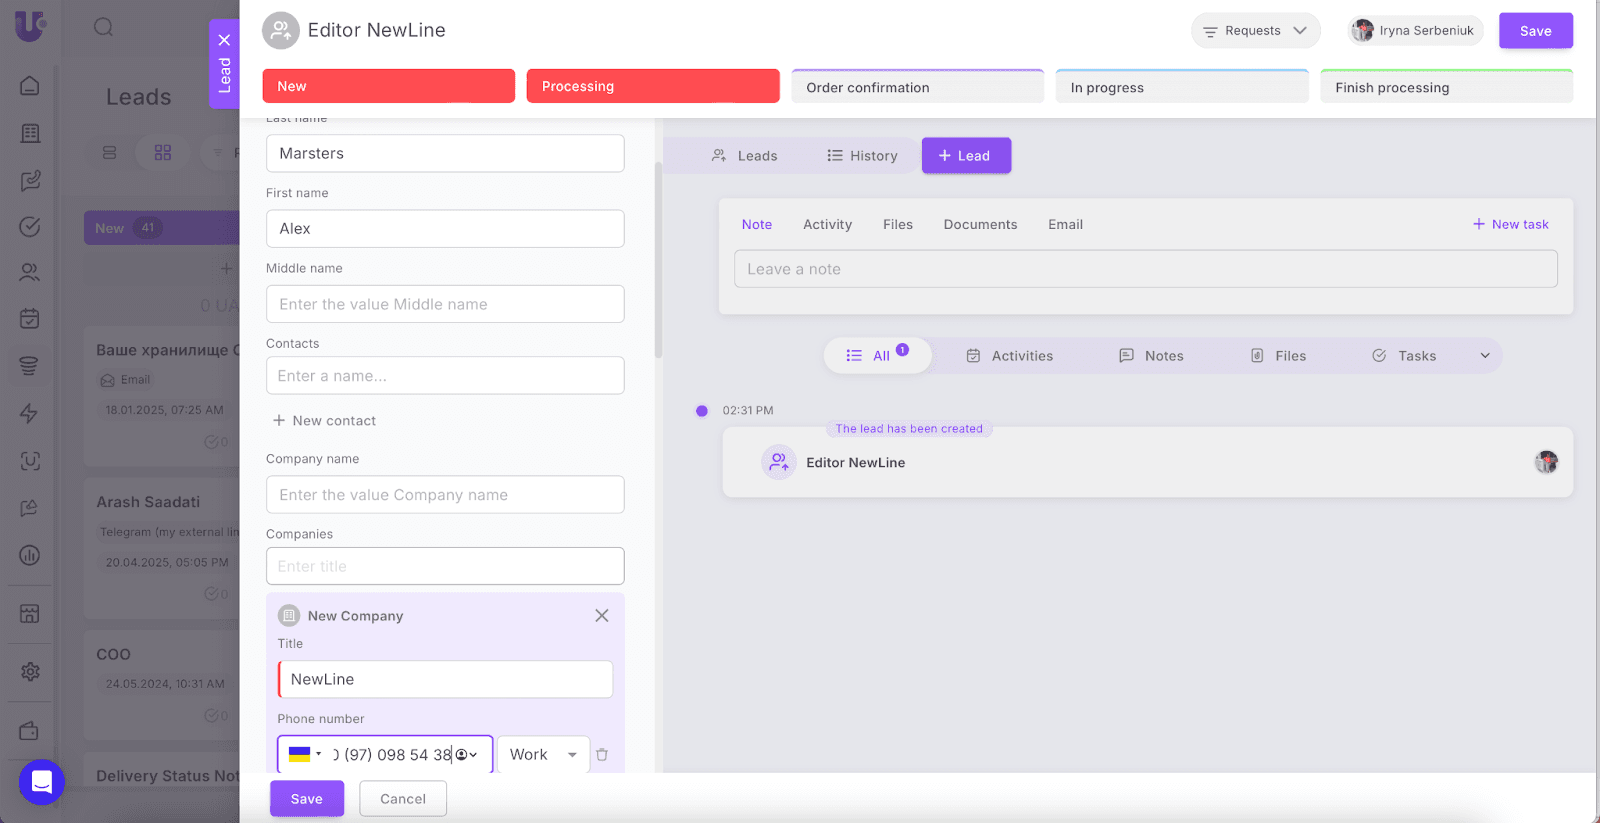Click the Leave a note field
The width and height of the screenshot is (1600, 823).
[1145, 269]
